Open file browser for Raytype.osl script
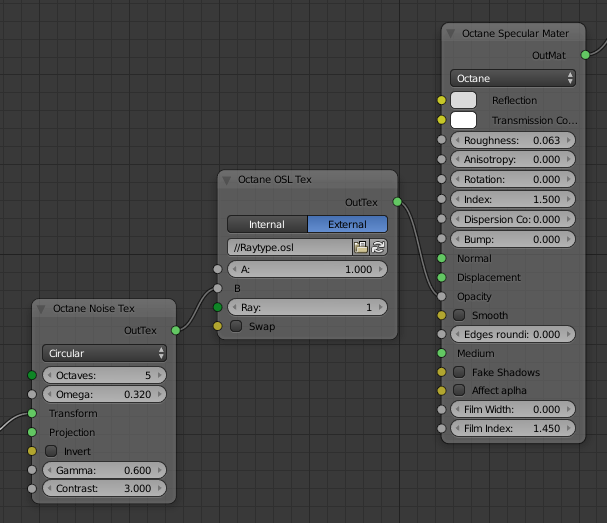 tap(360, 247)
